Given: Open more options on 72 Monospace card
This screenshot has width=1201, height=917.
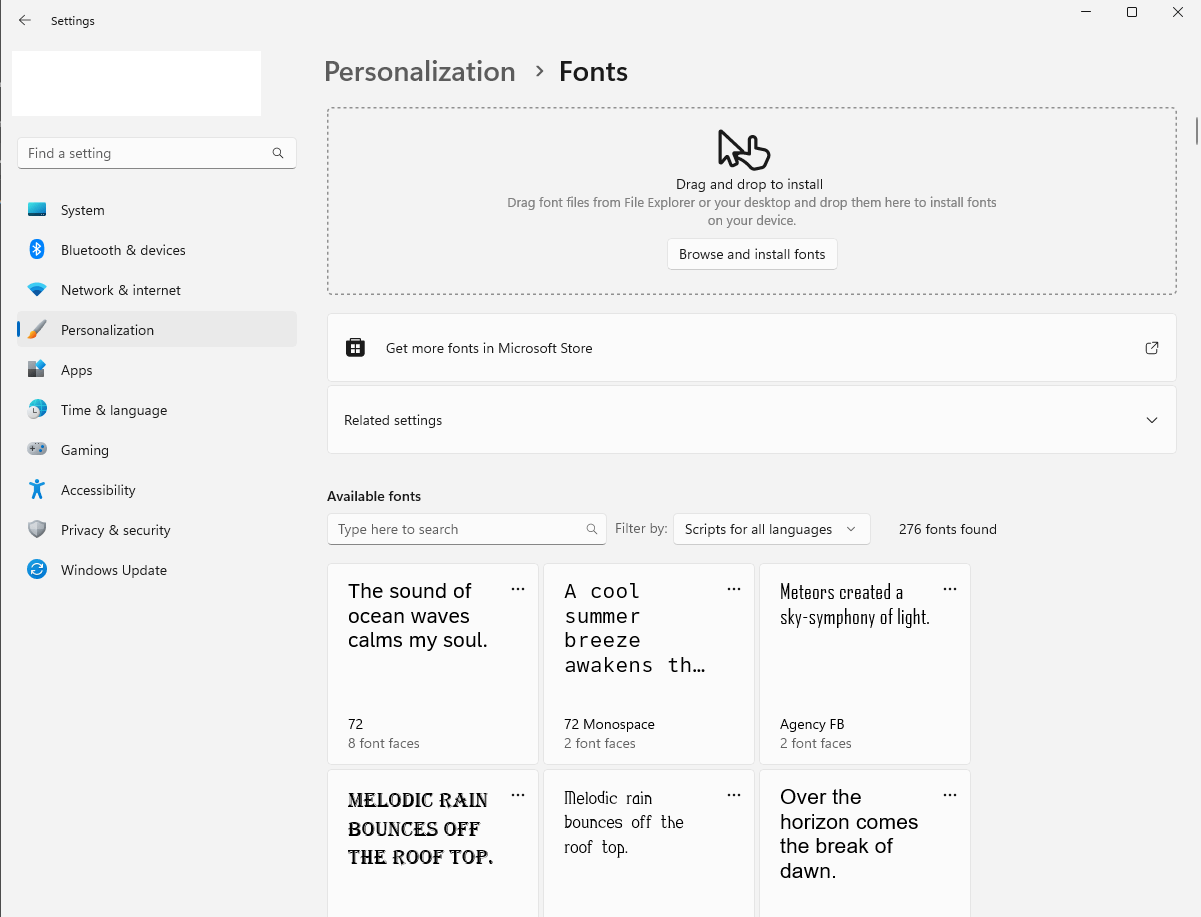Looking at the screenshot, I should [x=734, y=589].
